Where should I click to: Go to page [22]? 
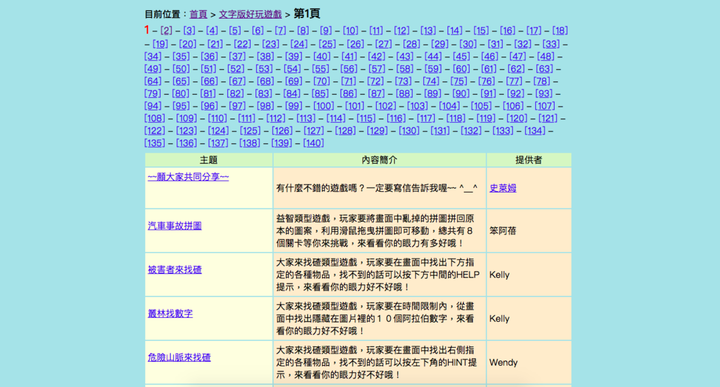click(242, 44)
